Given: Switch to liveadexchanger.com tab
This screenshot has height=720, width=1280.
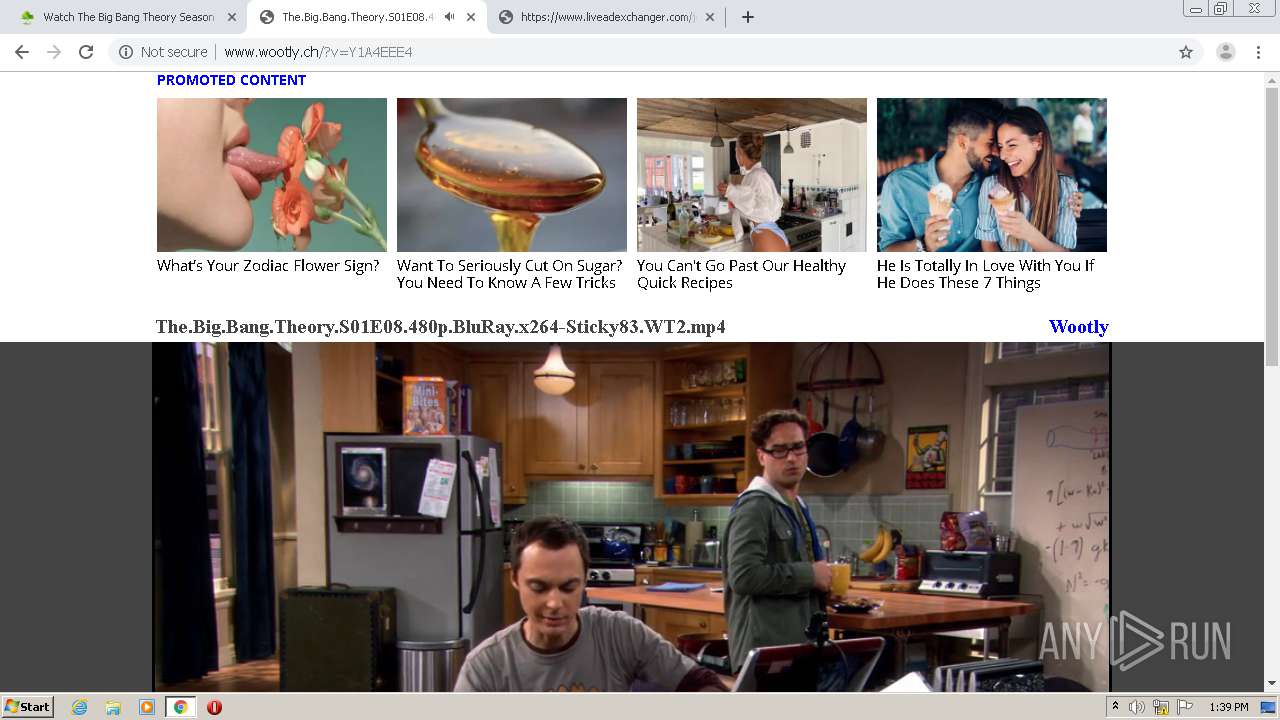Looking at the screenshot, I should [x=607, y=17].
